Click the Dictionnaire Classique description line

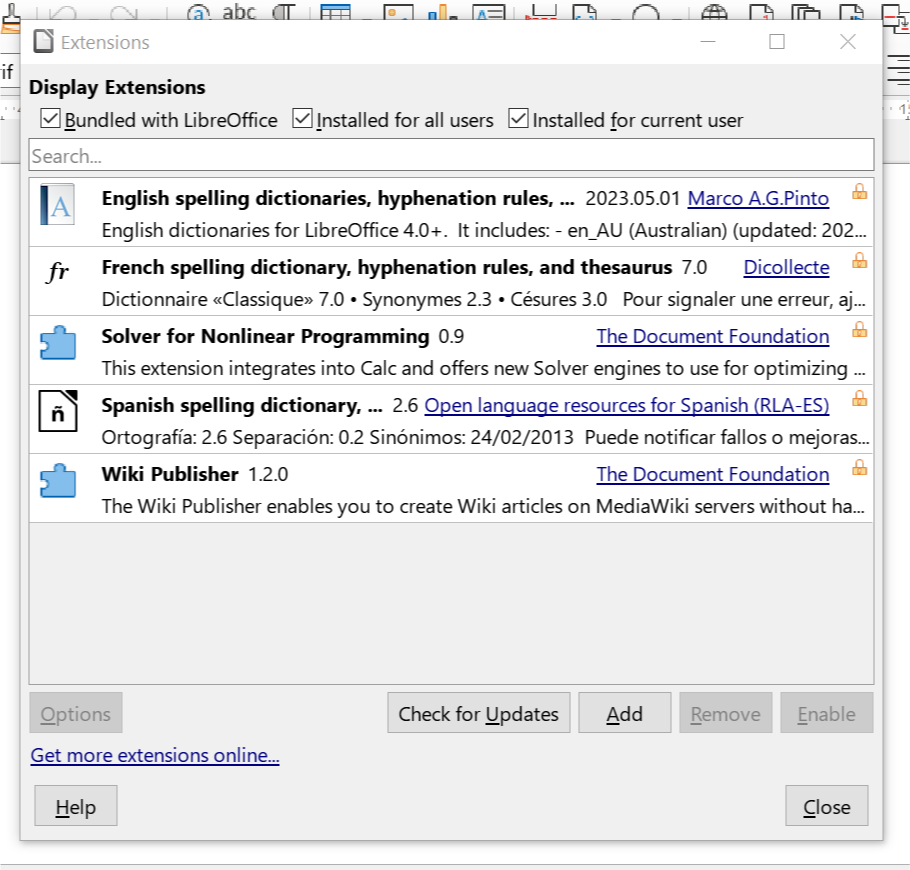483,299
